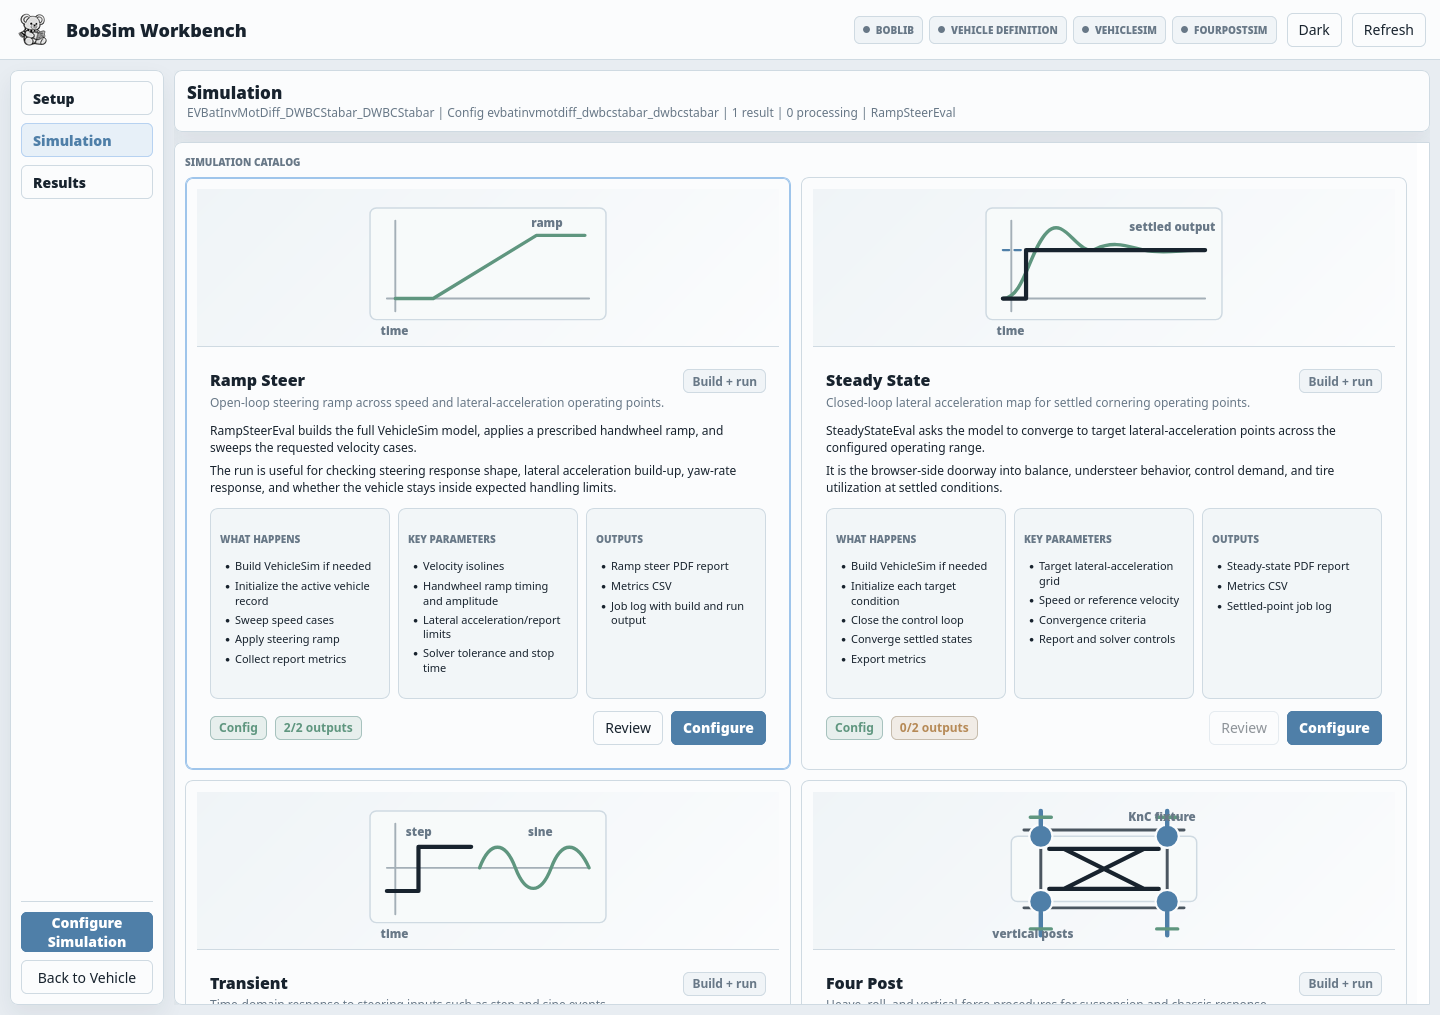
Task: Click the BobSim teddy bear logo
Action: (34, 30)
